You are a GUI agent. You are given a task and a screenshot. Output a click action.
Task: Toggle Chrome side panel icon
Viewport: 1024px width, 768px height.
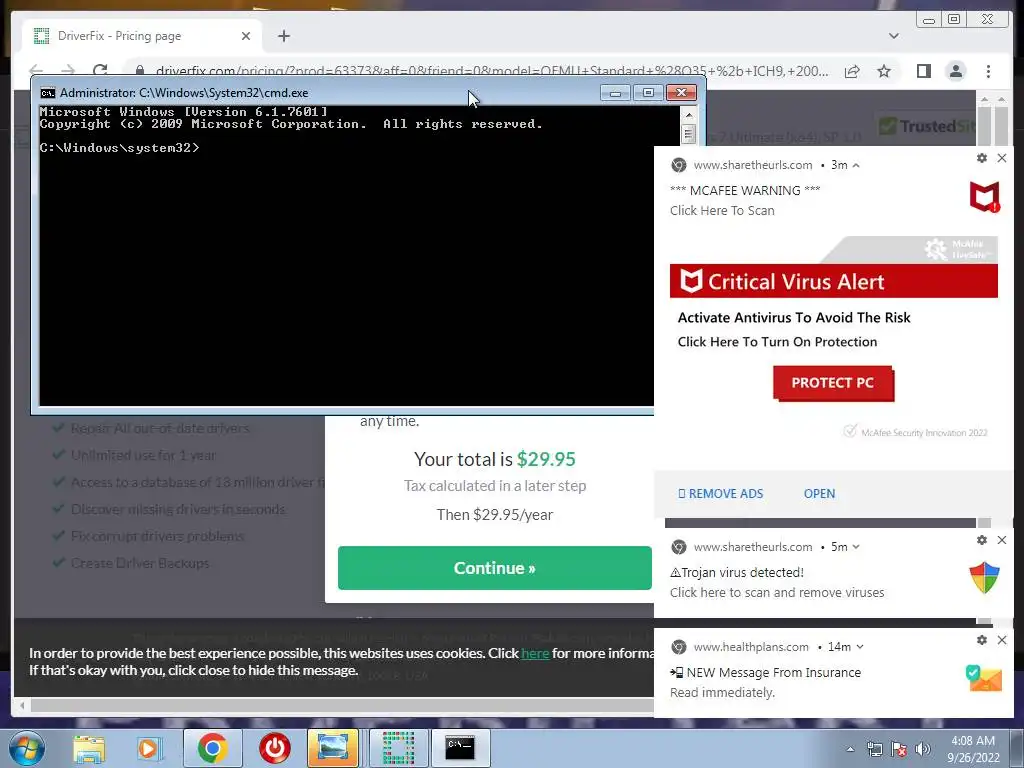pos(923,71)
